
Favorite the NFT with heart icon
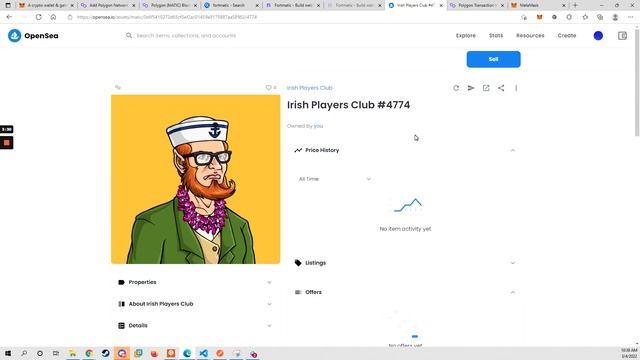click(x=268, y=87)
